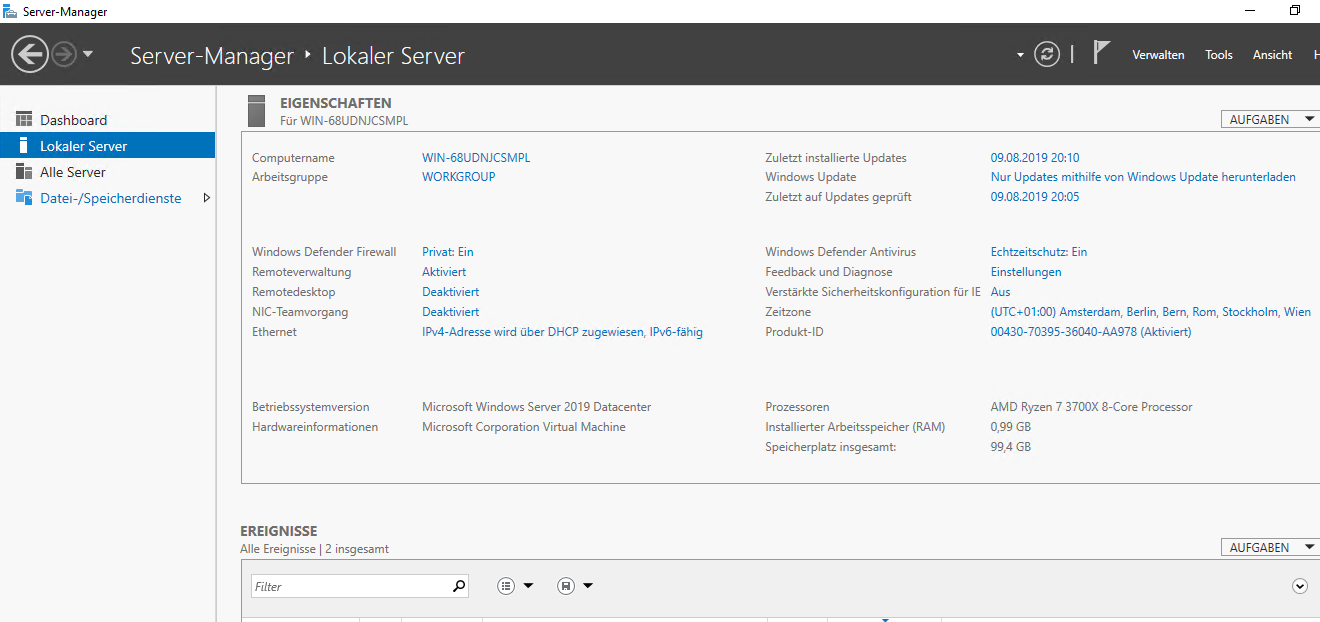Image resolution: width=1320 pixels, height=622 pixels.
Task: Select Dashboard in the sidebar
Action: click(x=107, y=120)
